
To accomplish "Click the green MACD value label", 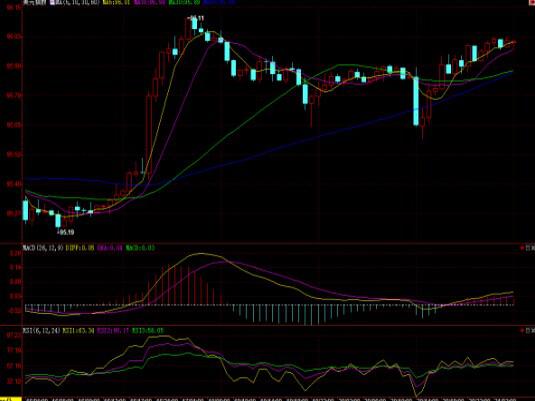I will point(140,248).
